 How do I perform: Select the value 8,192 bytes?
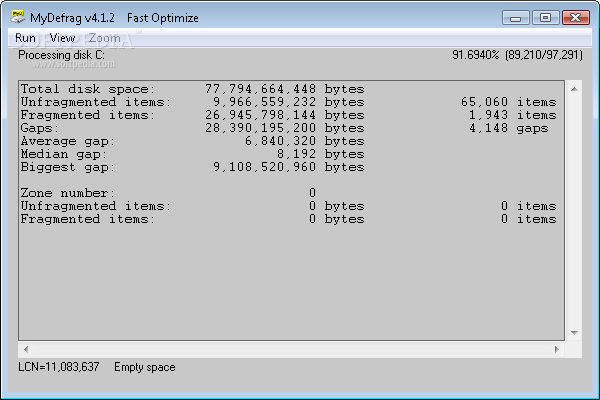[321, 154]
